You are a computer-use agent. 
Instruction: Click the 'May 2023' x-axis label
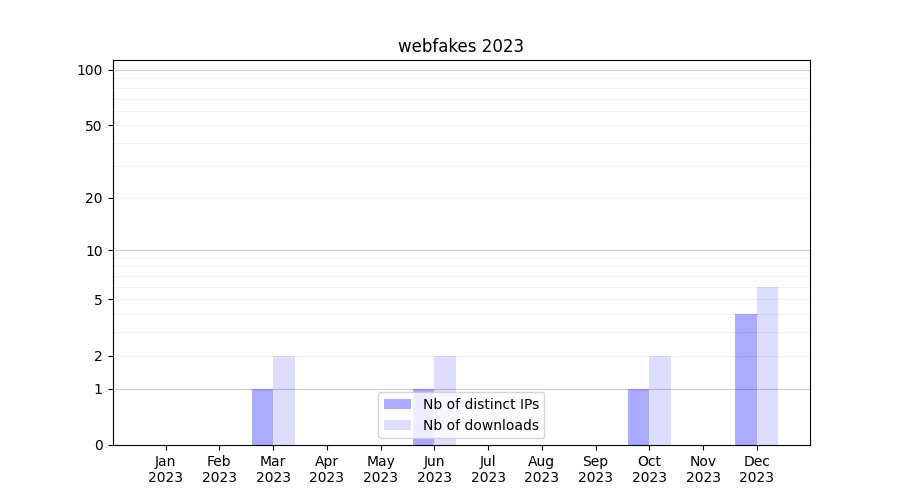pyautogui.click(x=381, y=469)
